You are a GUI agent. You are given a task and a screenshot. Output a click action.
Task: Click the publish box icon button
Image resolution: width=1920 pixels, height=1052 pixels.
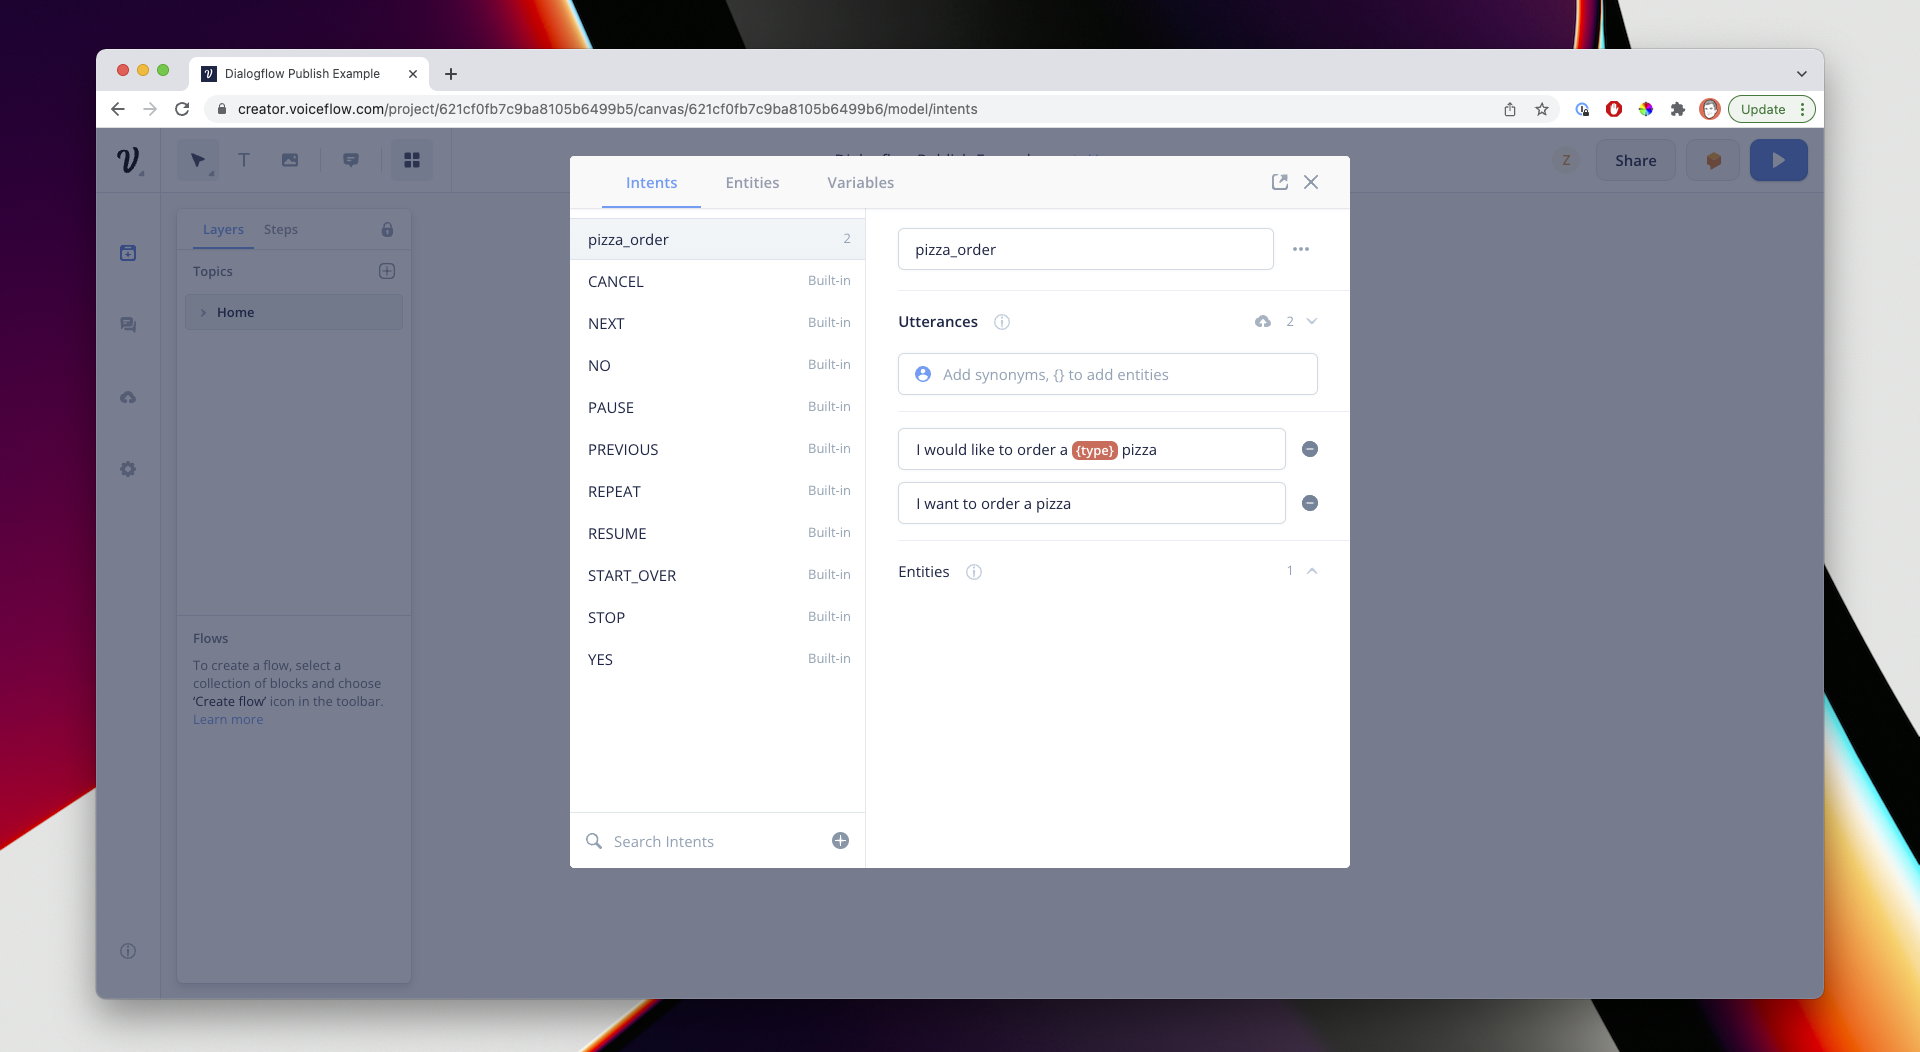coord(1713,160)
